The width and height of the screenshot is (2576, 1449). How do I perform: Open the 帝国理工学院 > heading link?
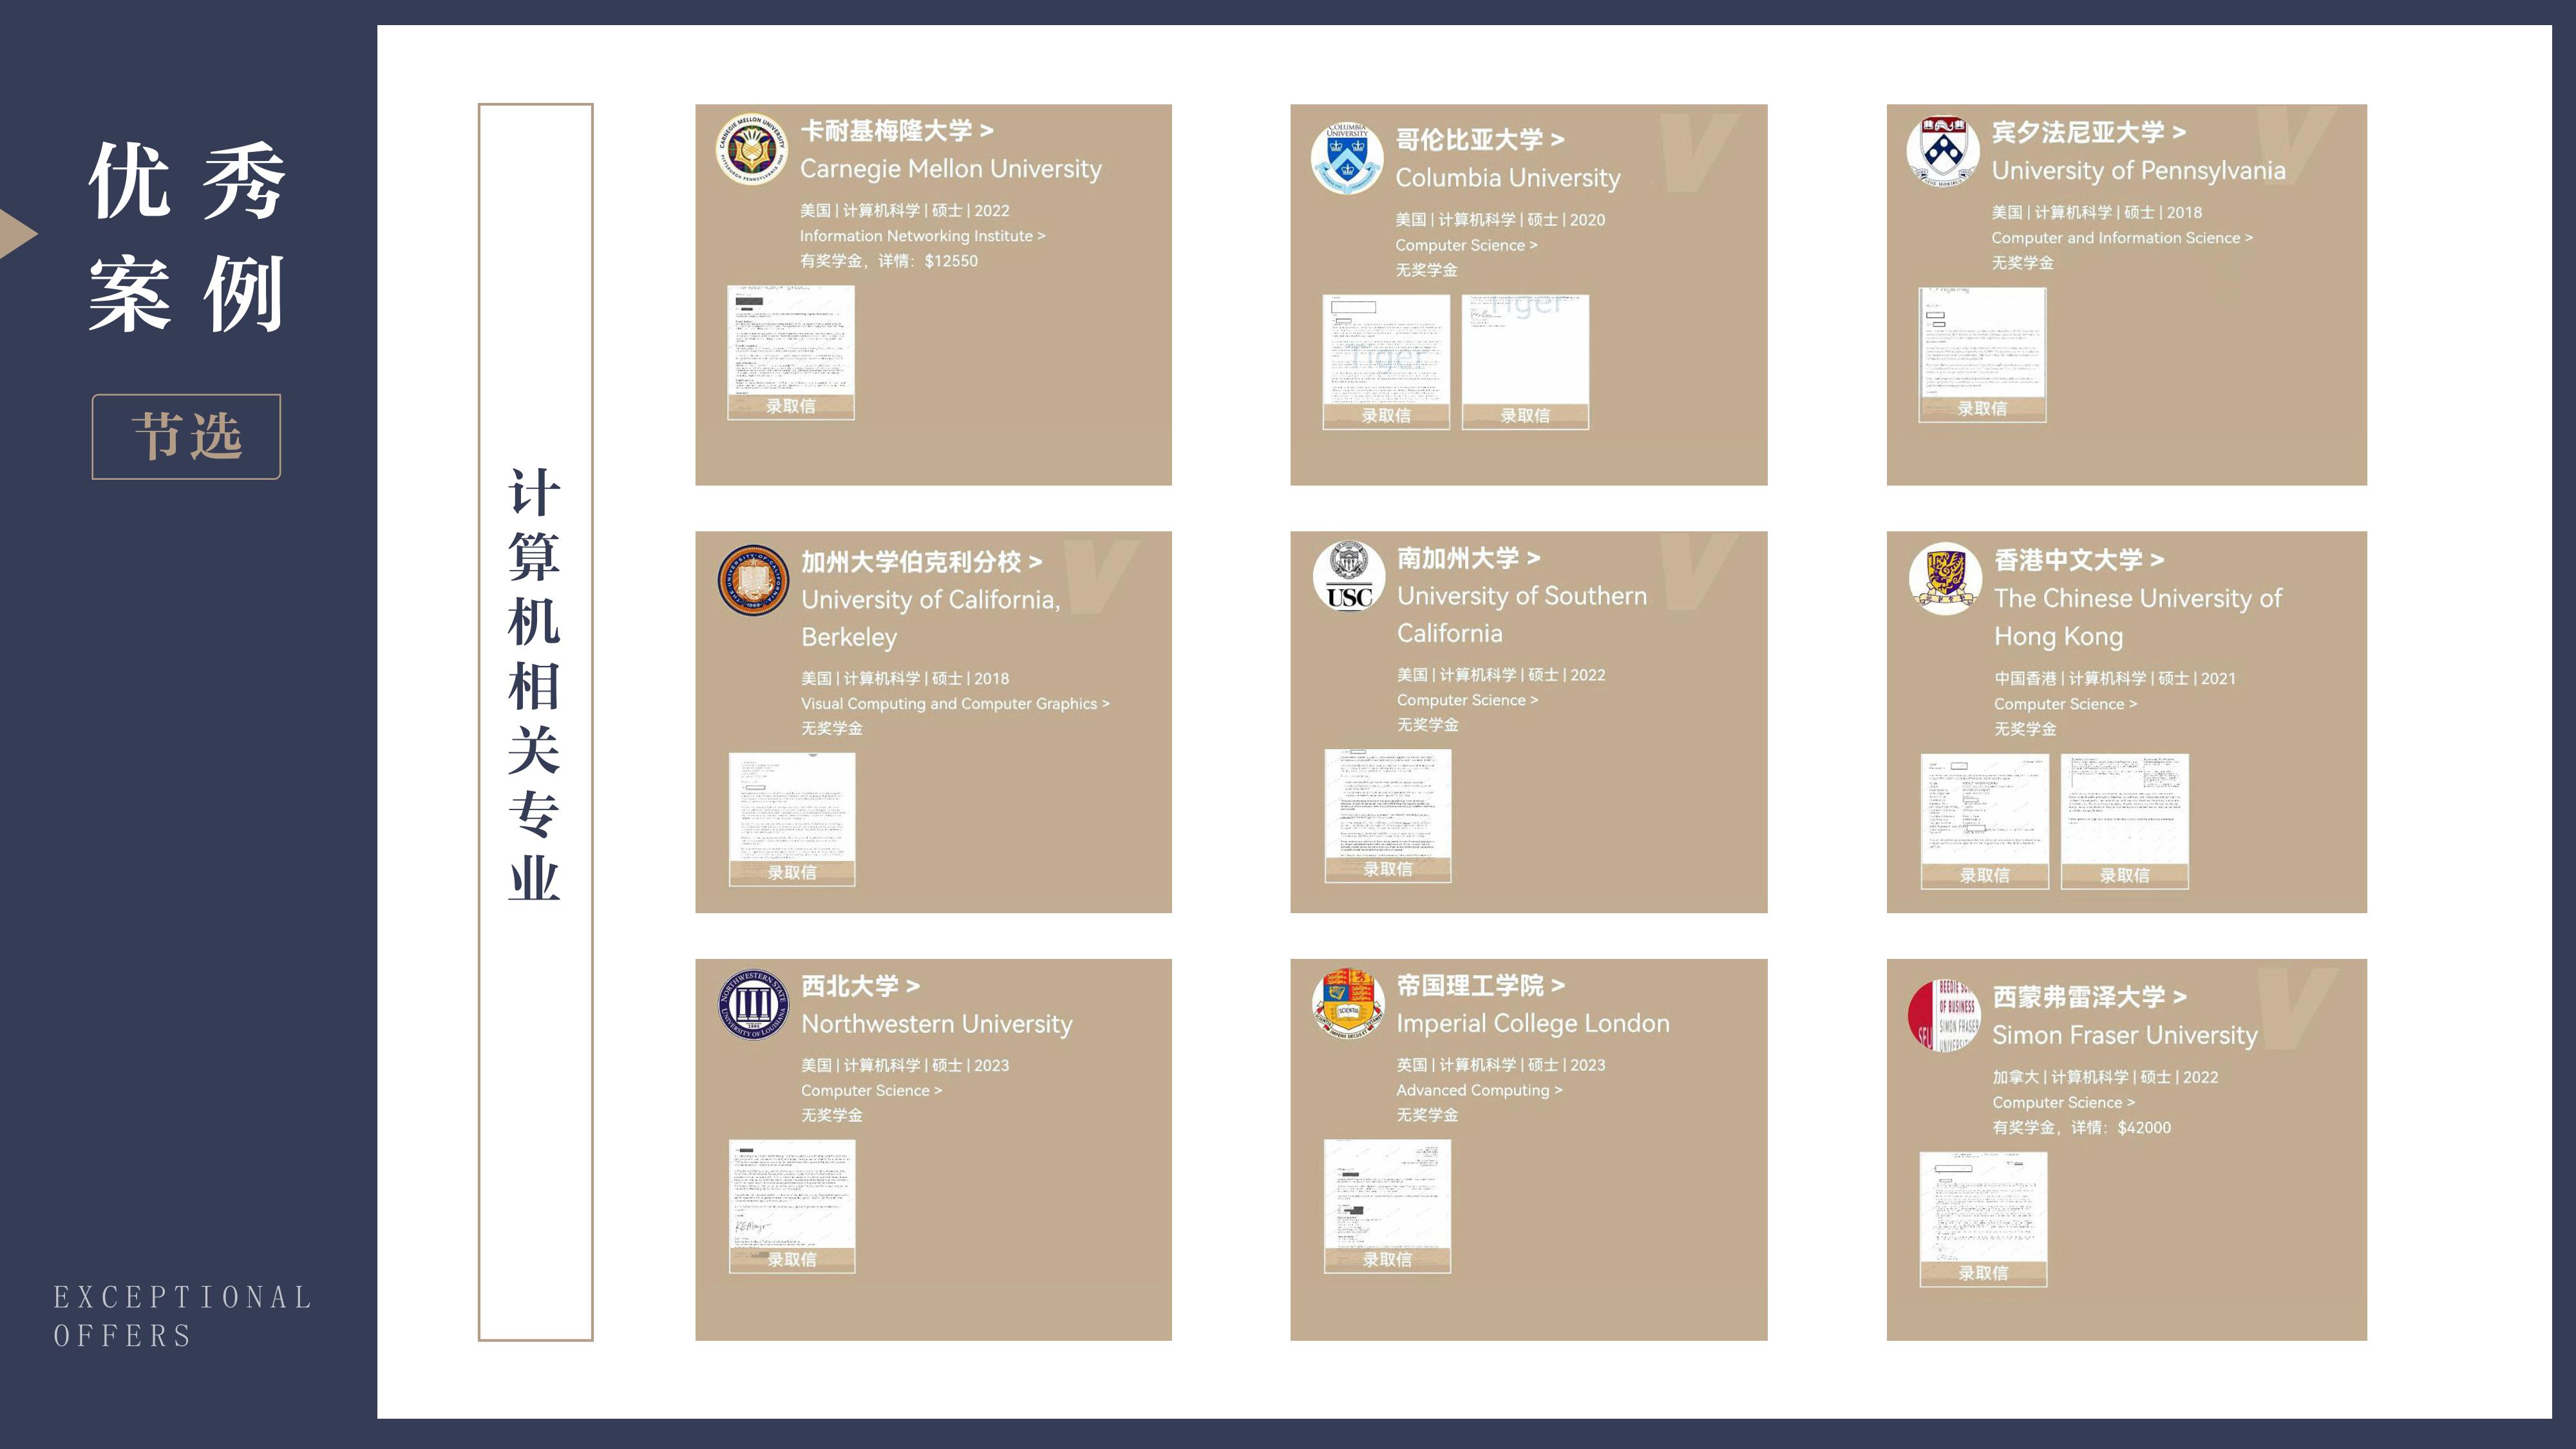pos(1480,986)
